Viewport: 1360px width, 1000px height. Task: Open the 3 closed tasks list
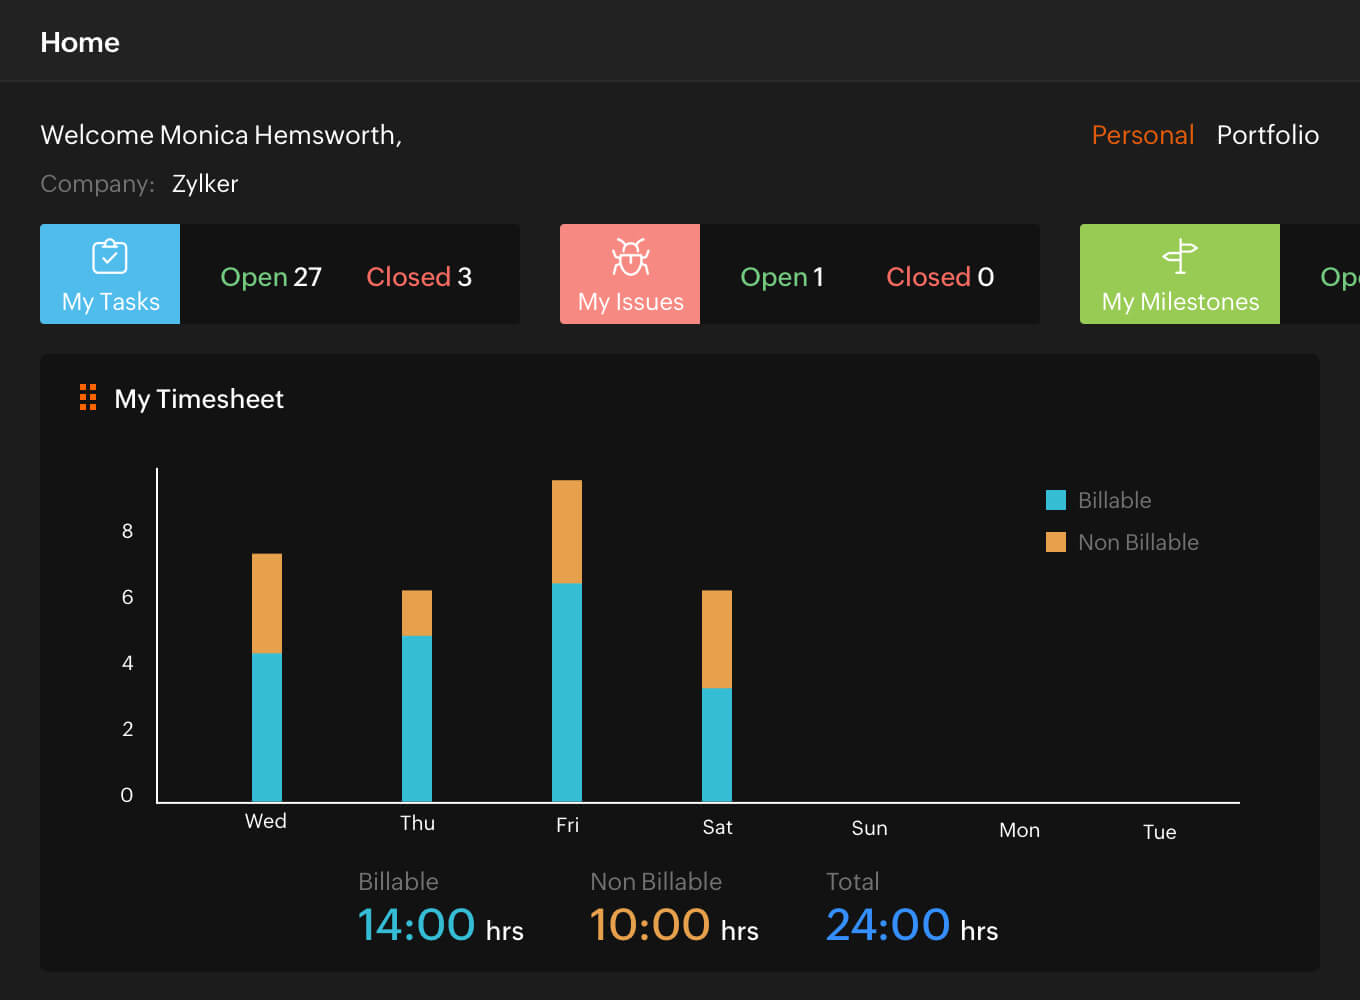pyautogui.click(x=419, y=277)
